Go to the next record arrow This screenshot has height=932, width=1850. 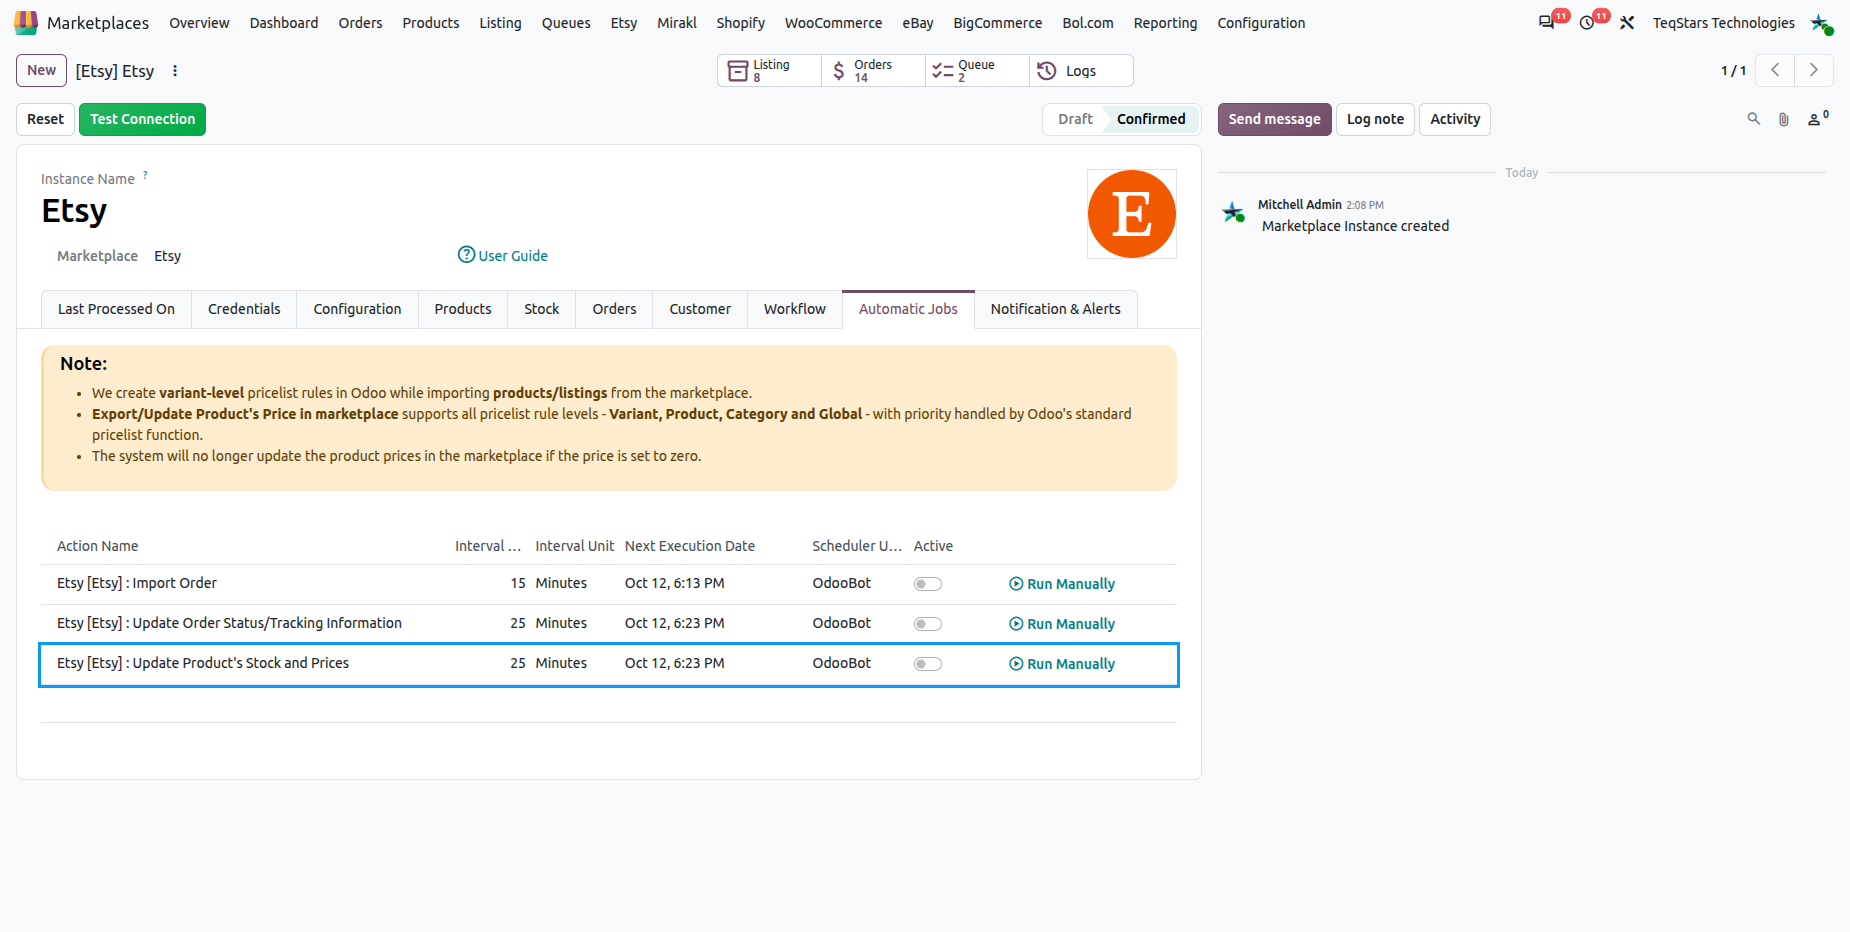coord(1814,70)
